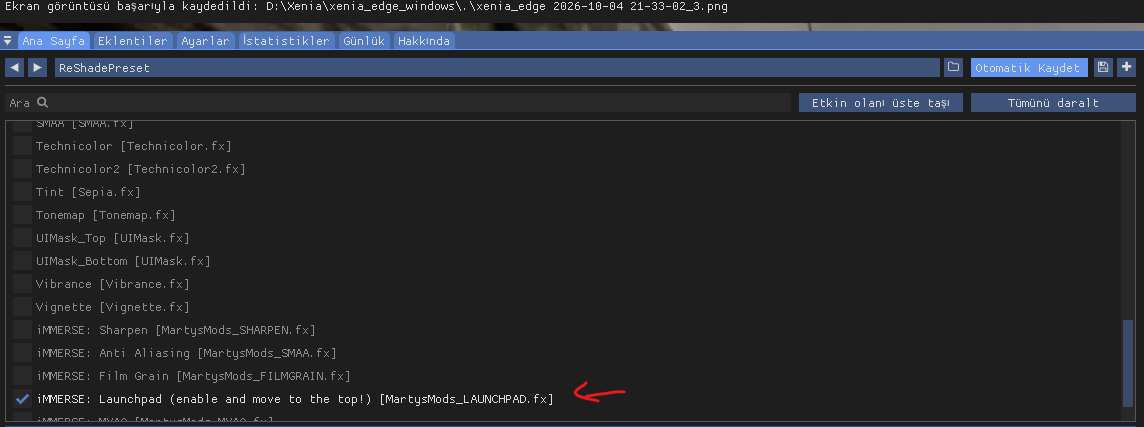The image size is (1144, 427).
Task: Switch to the Ana Sayfa tab
Action: [54, 41]
